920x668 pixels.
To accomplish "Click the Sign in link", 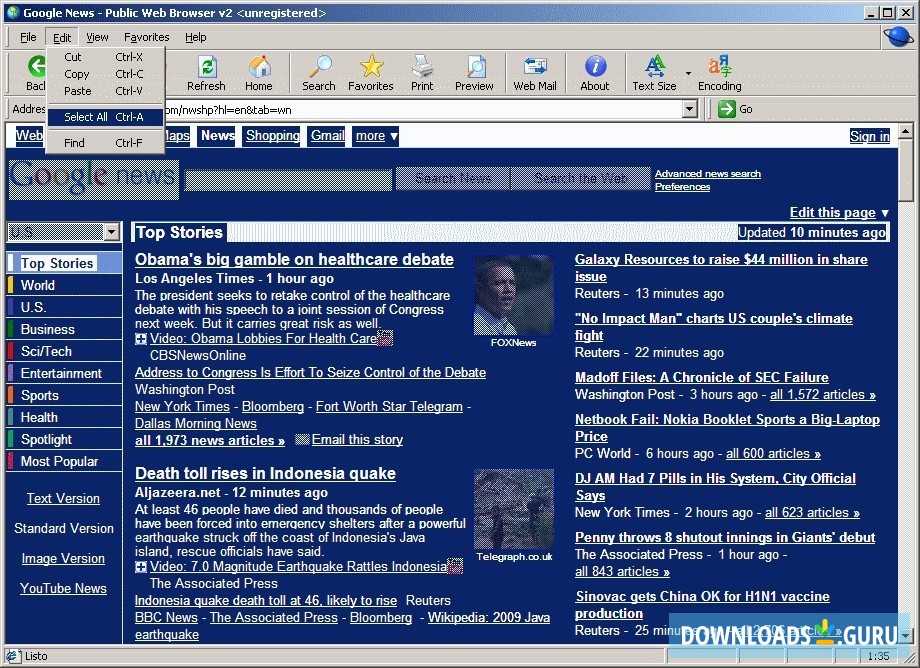I will tap(869, 135).
